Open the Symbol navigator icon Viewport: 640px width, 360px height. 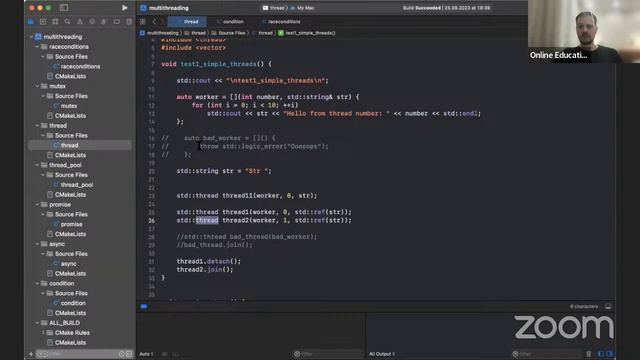tap(55, 22)
